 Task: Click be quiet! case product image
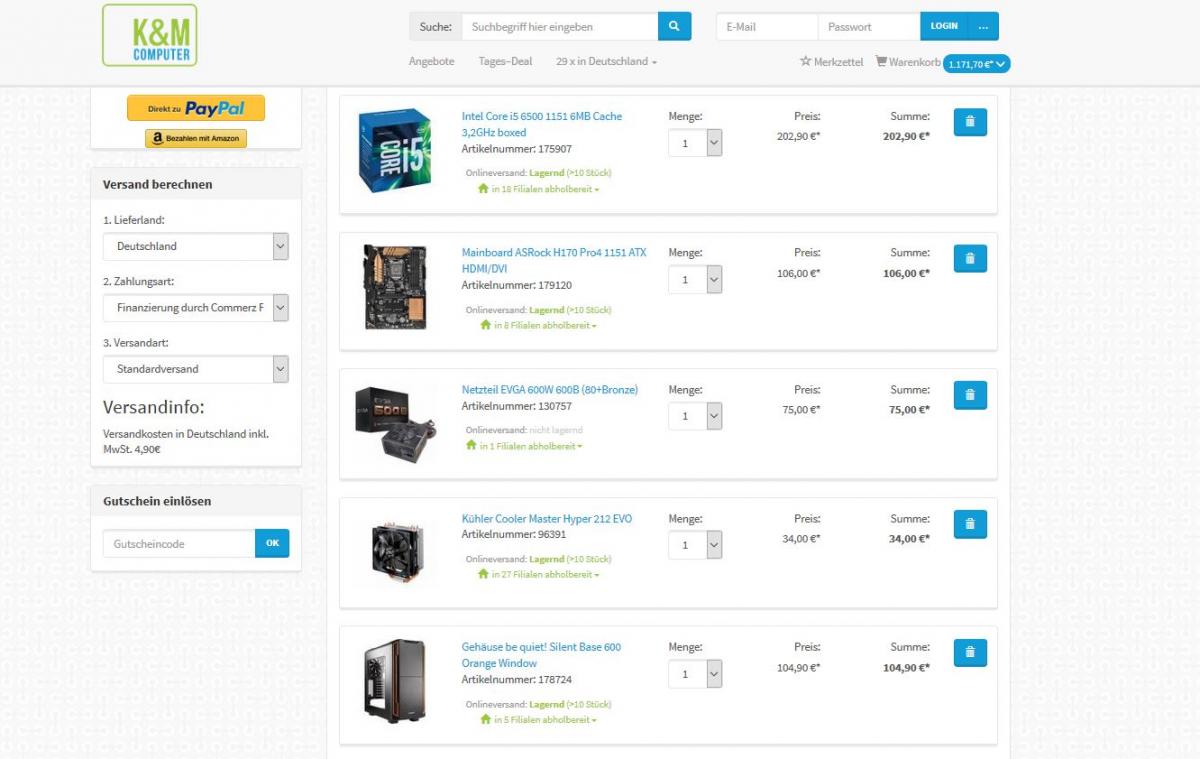coord(395,682)
